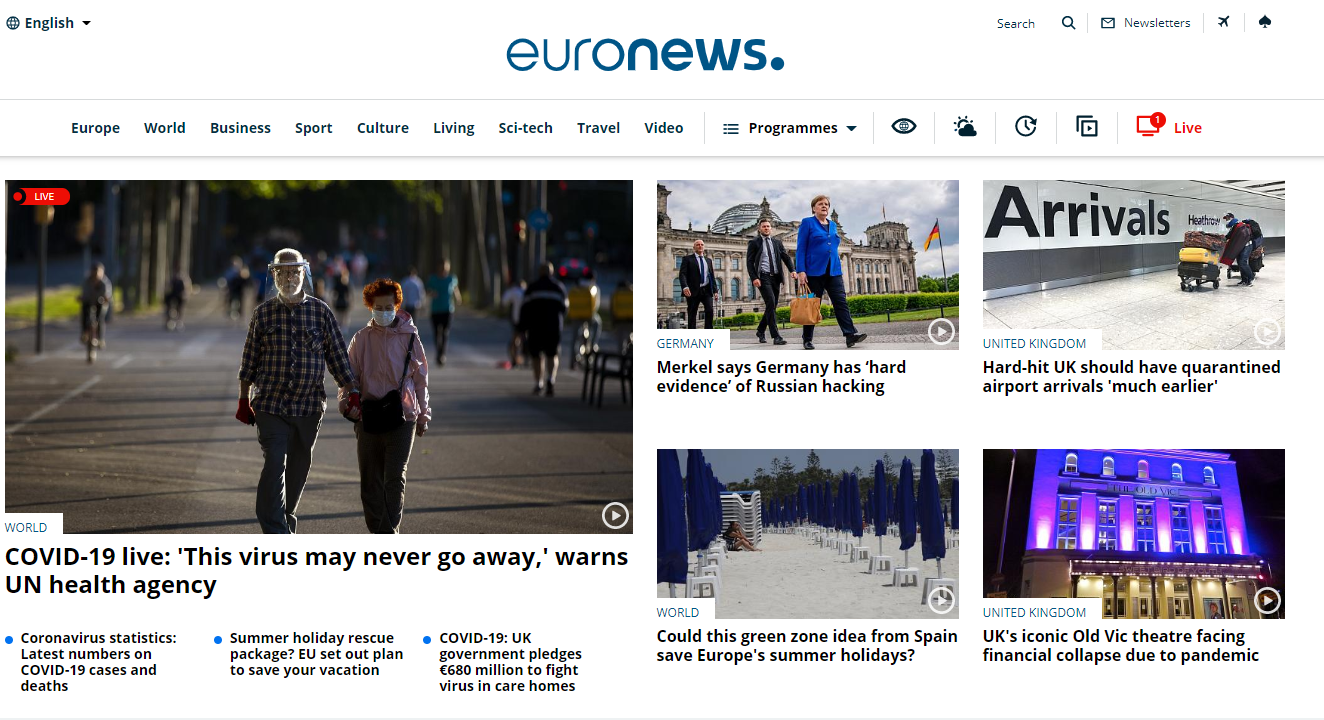The image size is (1324, 720).
Task: Click the search magnifier icon
Action: pos(1069,23)
